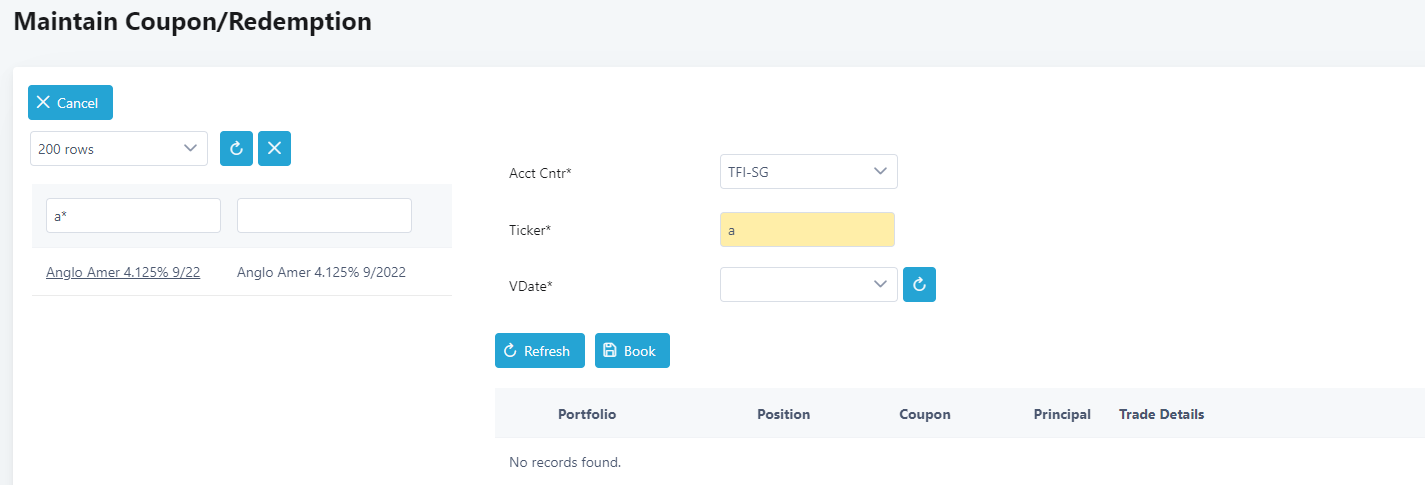Click the refresh icon beside the rows dropdown
The height and width of the screenshot is (485, 1425).
coord(236,148)
